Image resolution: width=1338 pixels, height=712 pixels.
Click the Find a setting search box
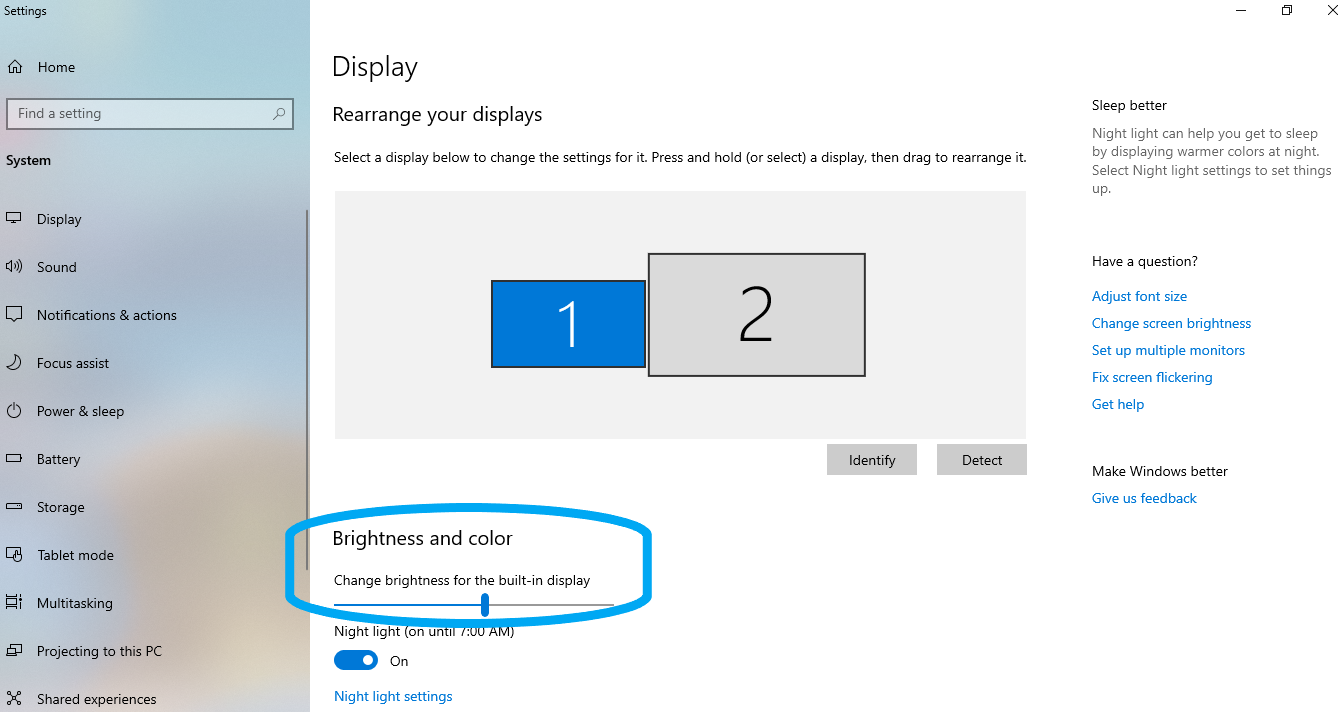150,114
